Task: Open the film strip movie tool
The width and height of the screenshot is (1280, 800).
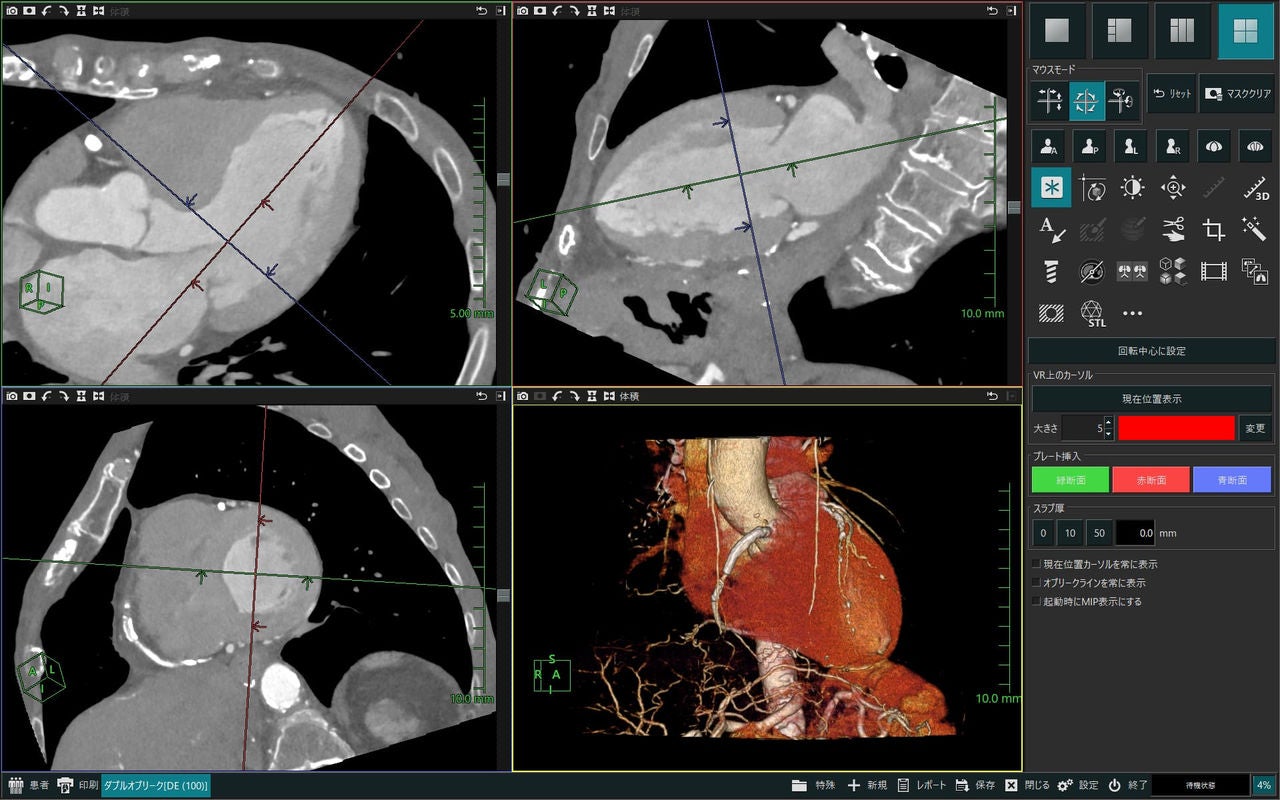Action: pos(1214,271)
